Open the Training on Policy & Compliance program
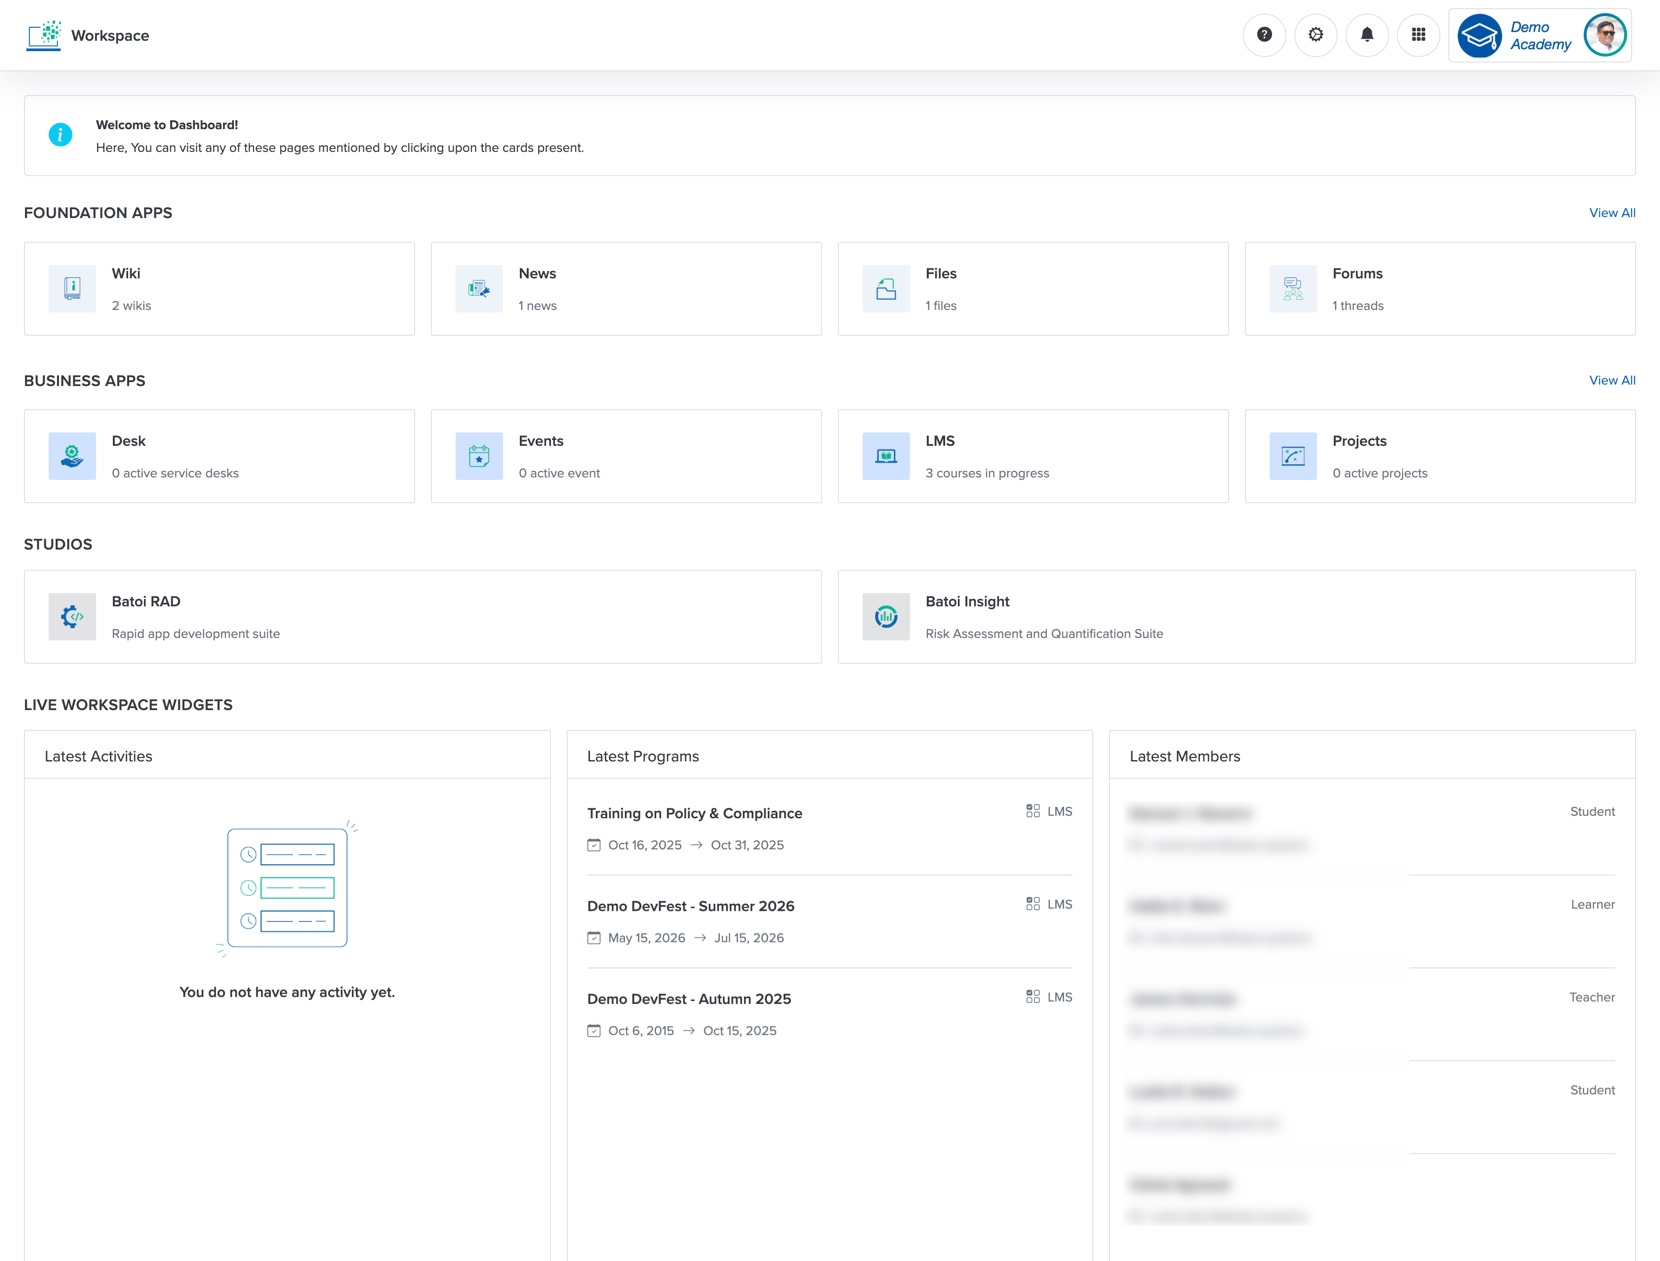The image size is (1660, 1261). pyautogui.click(x=694, y=813)
